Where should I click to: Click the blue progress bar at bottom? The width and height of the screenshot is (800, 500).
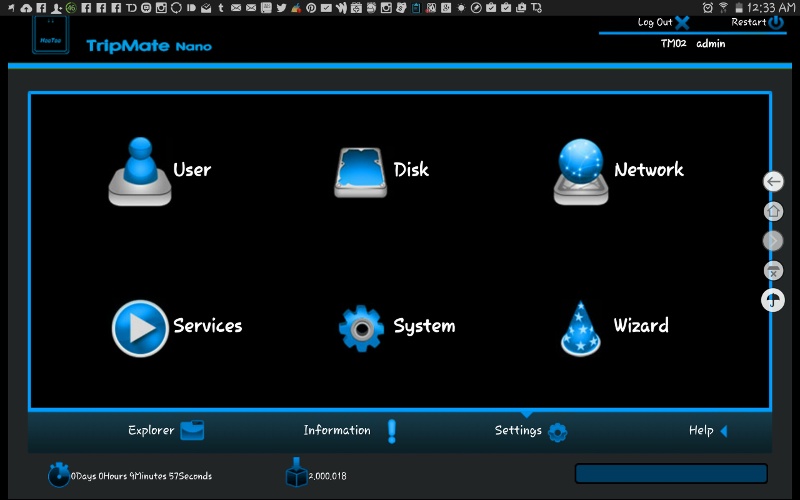pos(671,473)
